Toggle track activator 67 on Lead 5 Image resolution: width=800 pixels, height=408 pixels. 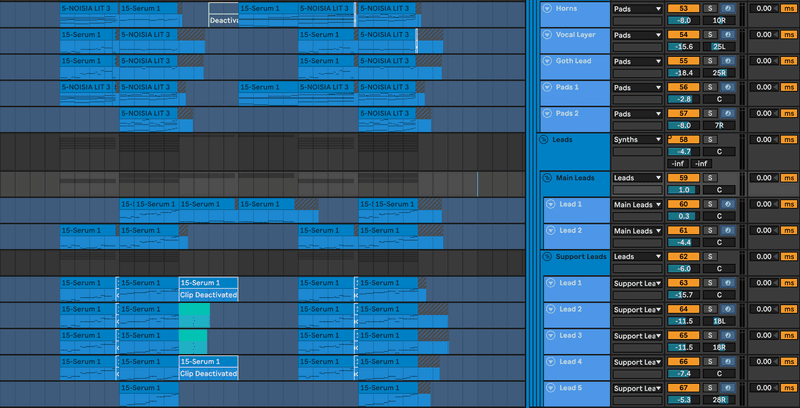click(683, 388)
